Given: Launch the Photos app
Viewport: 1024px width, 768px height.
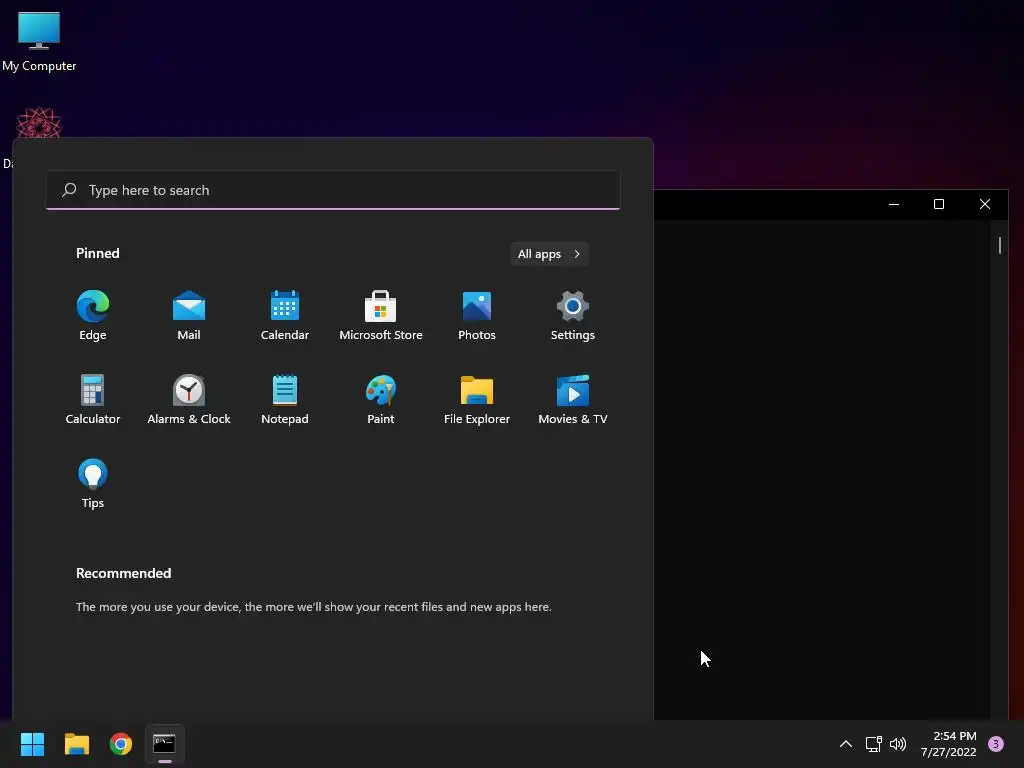Looking at the screenshot, I should (477, 315).
